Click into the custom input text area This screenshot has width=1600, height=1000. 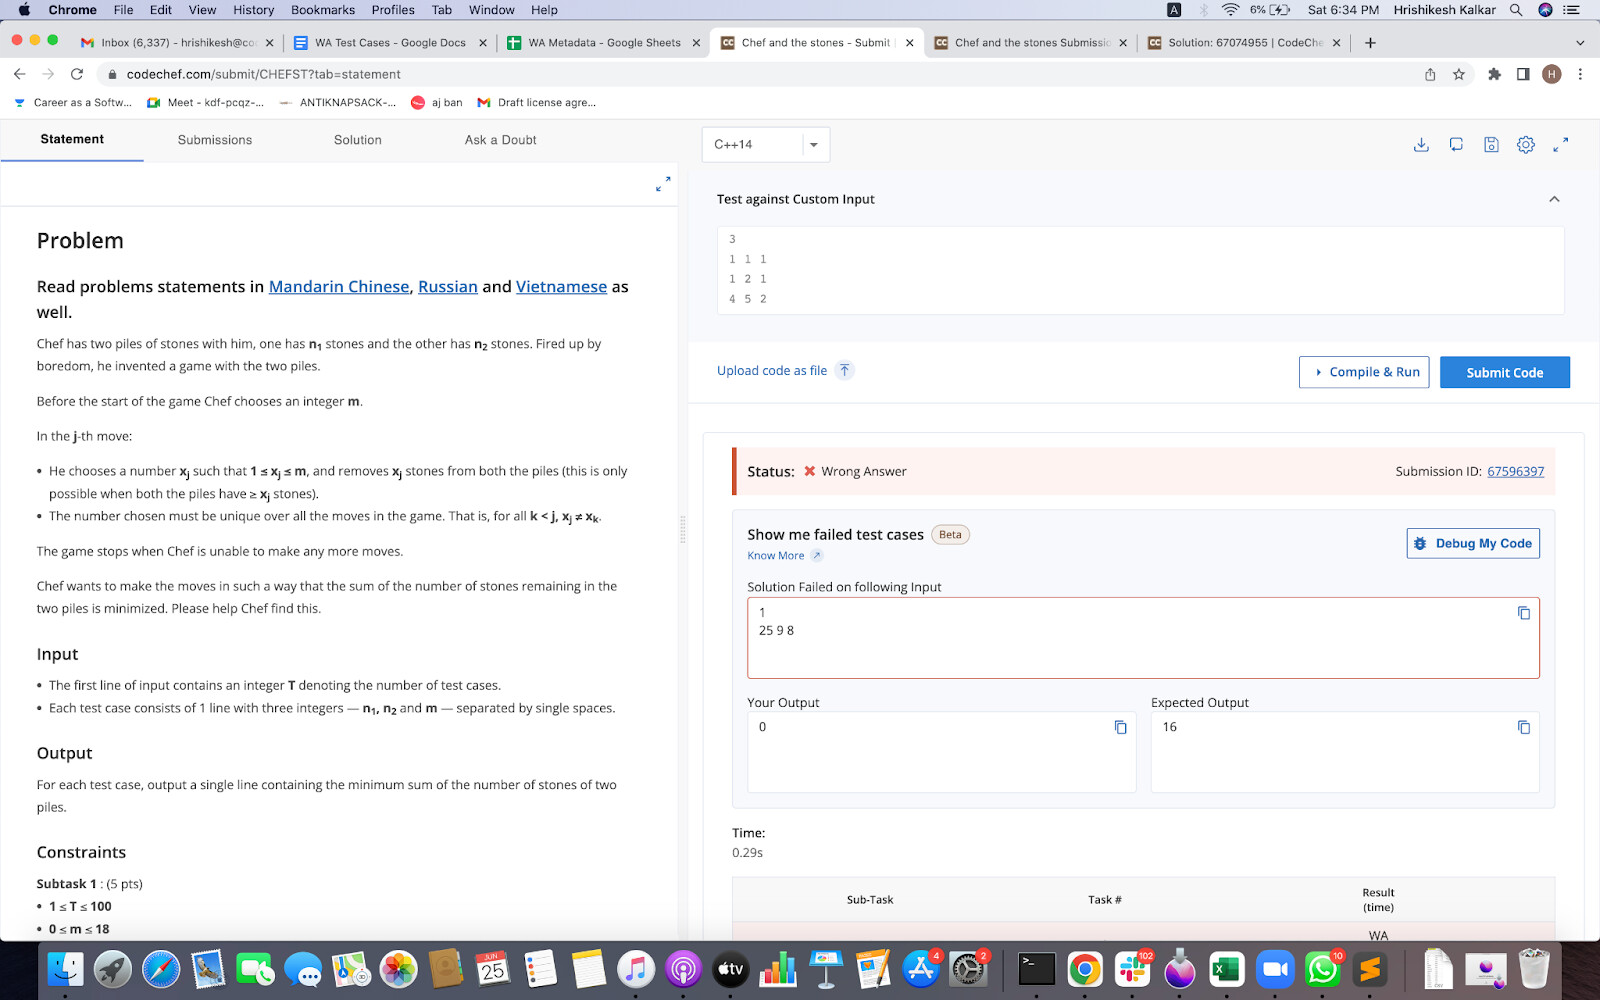point(1140,270)
